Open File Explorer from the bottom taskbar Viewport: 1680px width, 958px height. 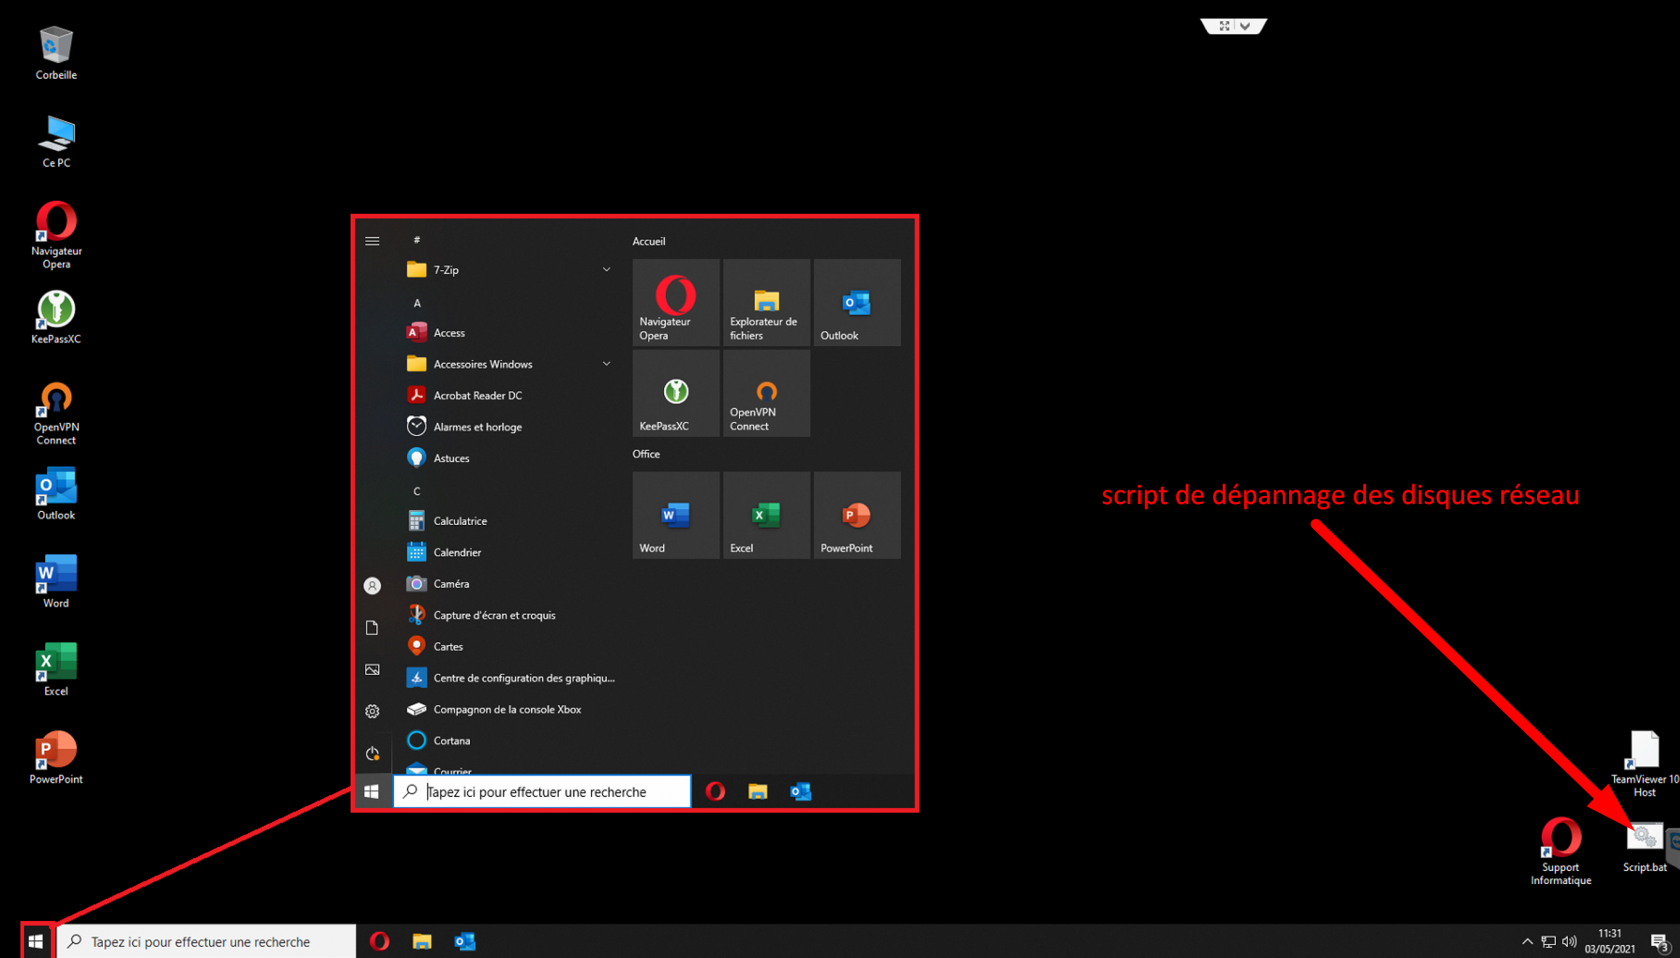click(422, 941)
